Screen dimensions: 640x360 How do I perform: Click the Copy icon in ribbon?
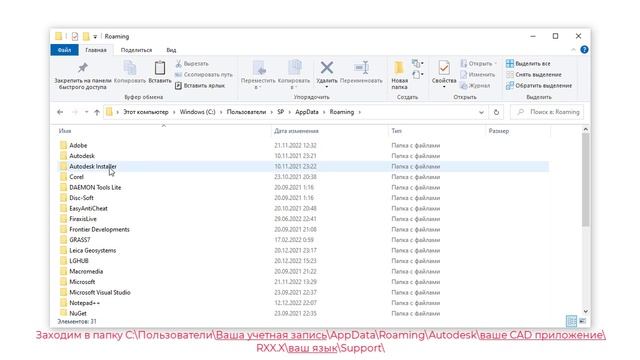click(x=130, y=68)
